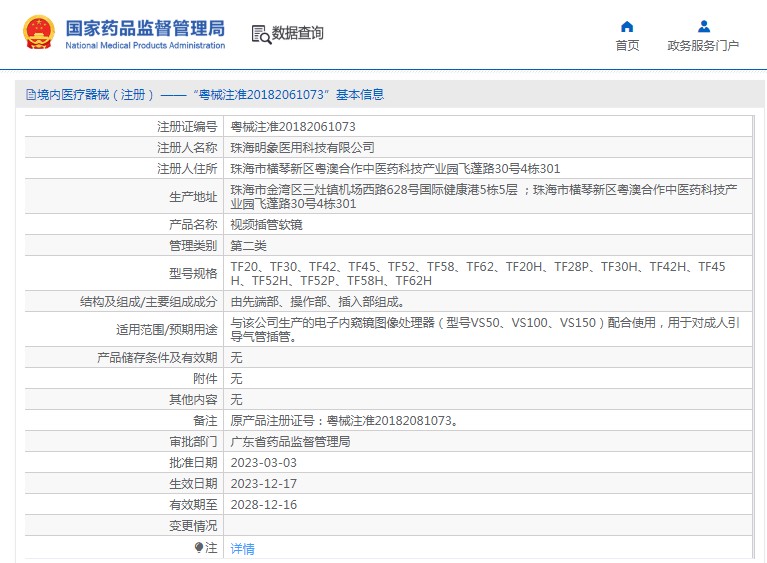Click expiry date 2028-12-16
The image size is (767, 563).
coord(264,505)
